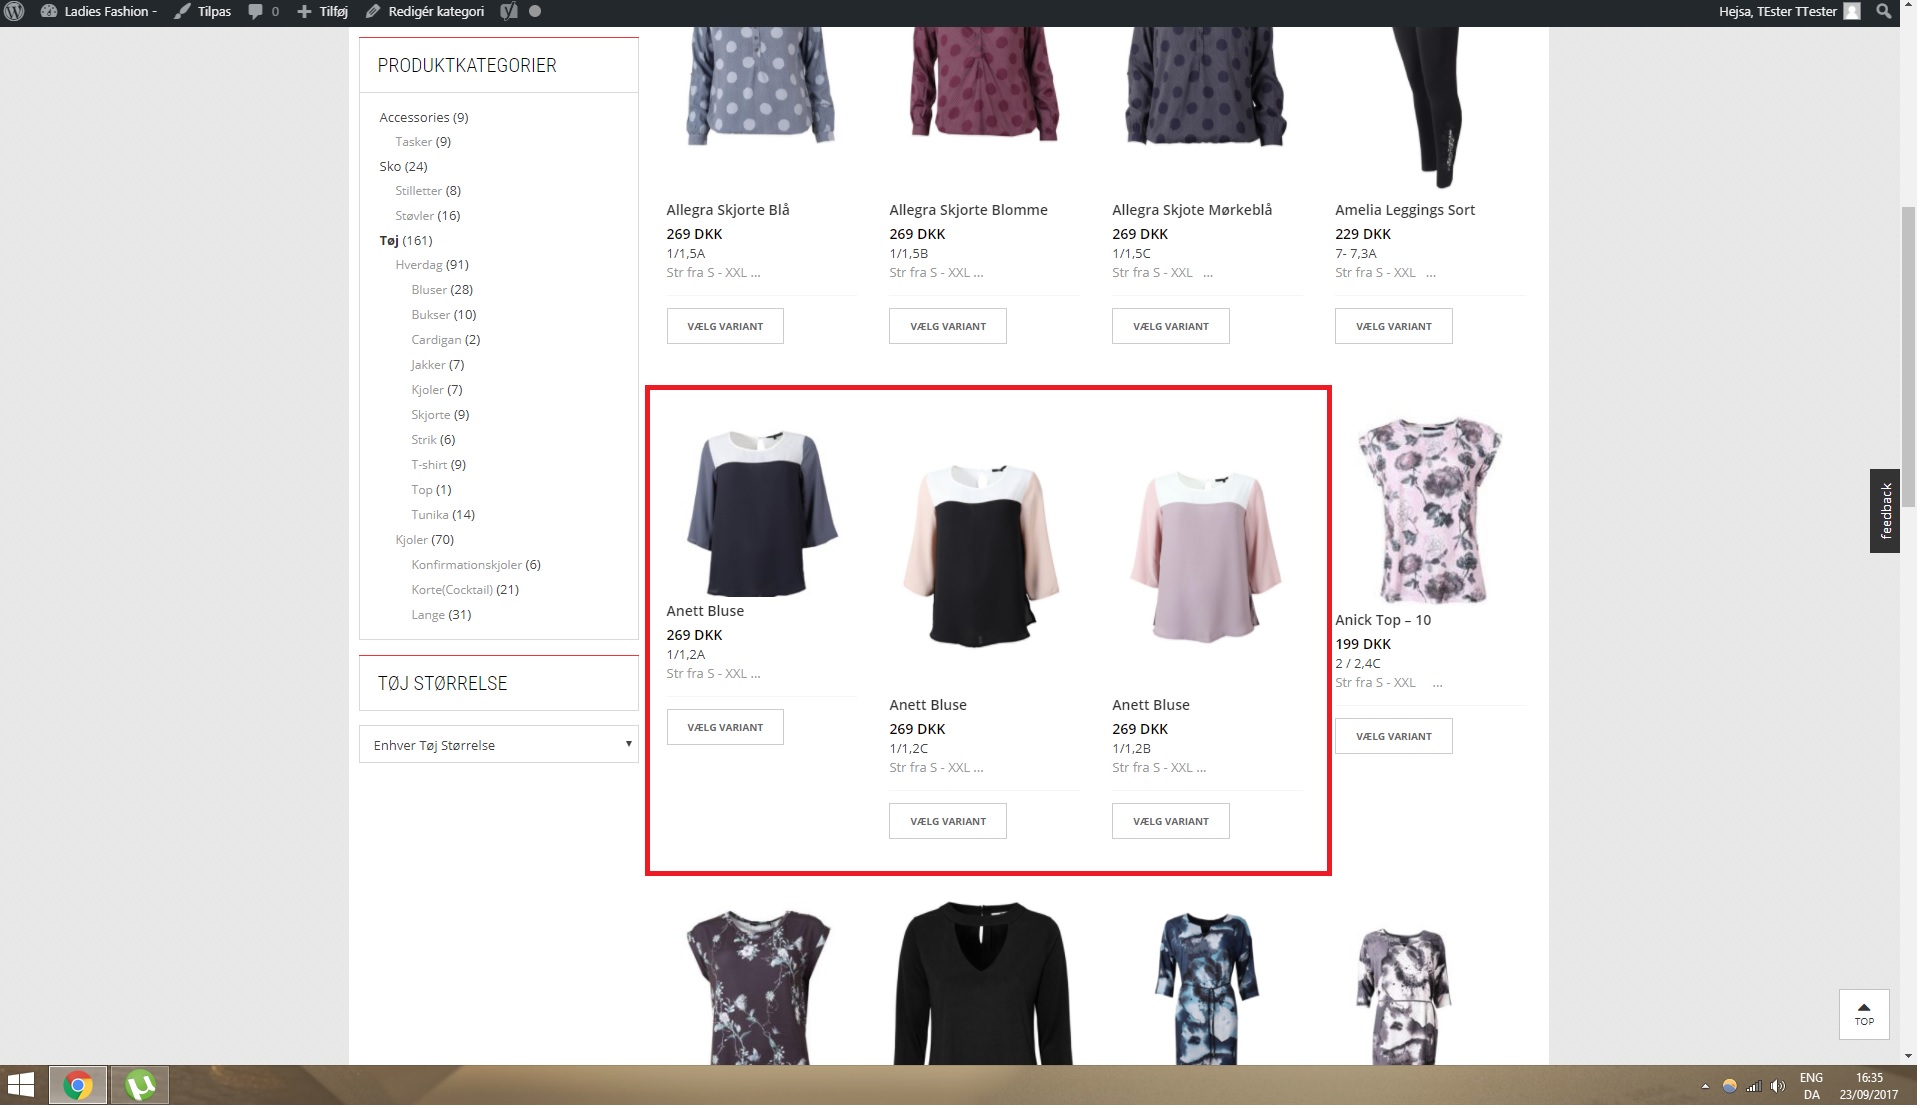
Task: Open the Yoast SEO admin bar icon
Action: tap(509, 11)
